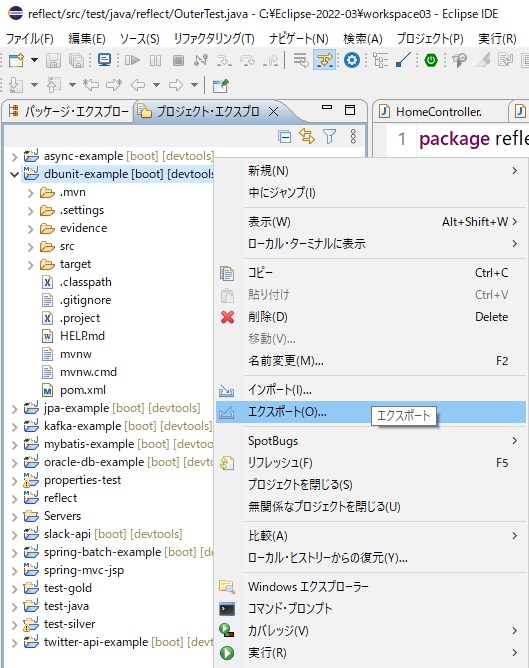Viewport: 529px width, 668px height.
Task: Click the Save All toolbar icon
Action: coord(77,60)
